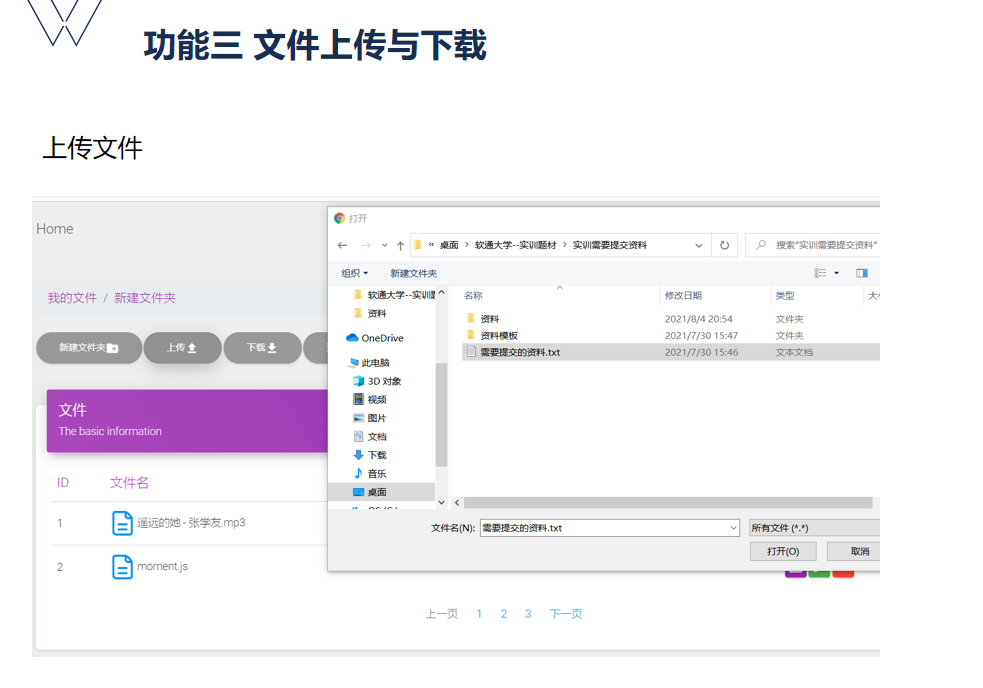Click the forward arrow in the Open dialog
Screen dimensions: 983x688
366,245
